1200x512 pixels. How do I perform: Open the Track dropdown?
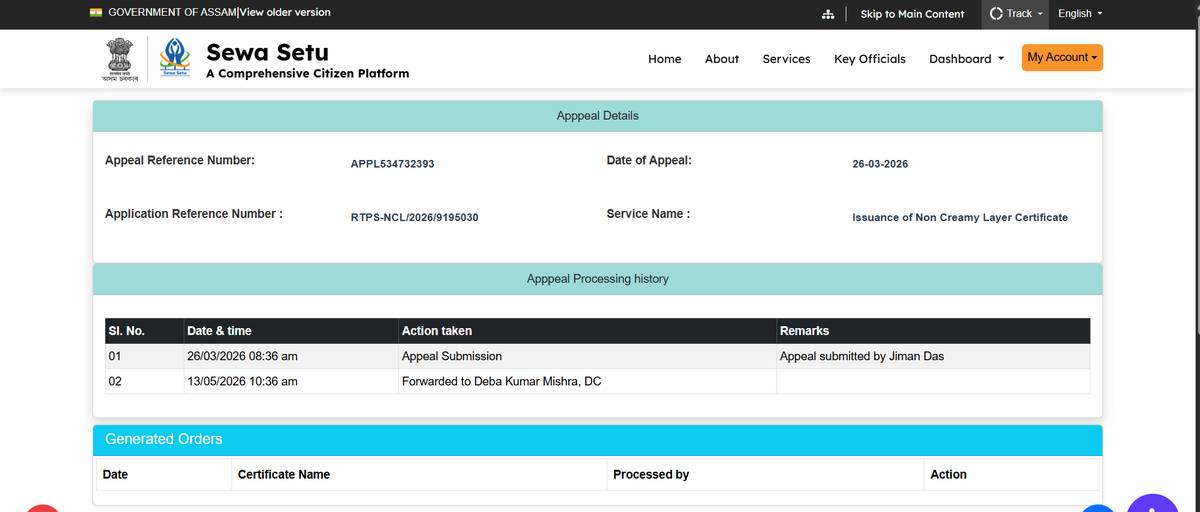tap(1016, 14)
